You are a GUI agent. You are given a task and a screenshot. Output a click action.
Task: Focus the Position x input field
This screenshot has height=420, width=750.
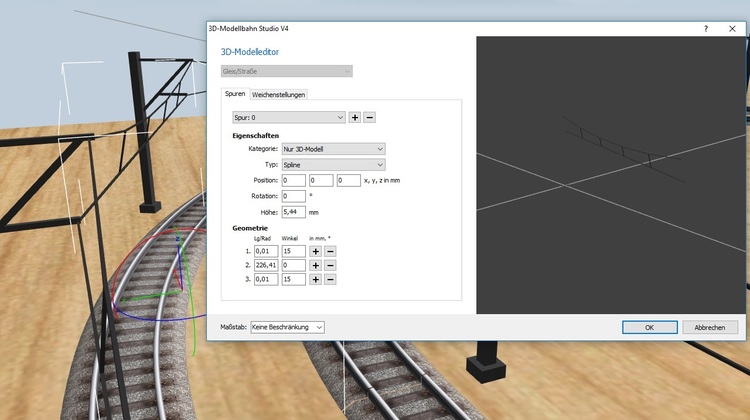click(293, 180)
